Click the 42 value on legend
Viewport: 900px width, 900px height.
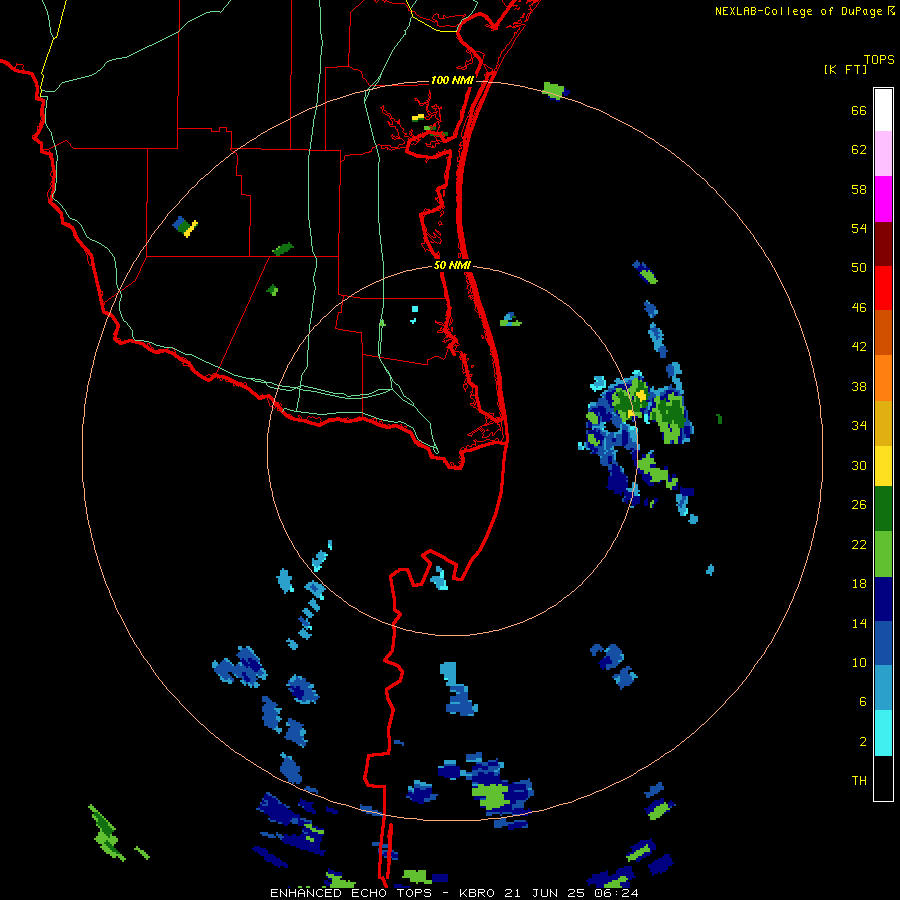coord(859,347)
